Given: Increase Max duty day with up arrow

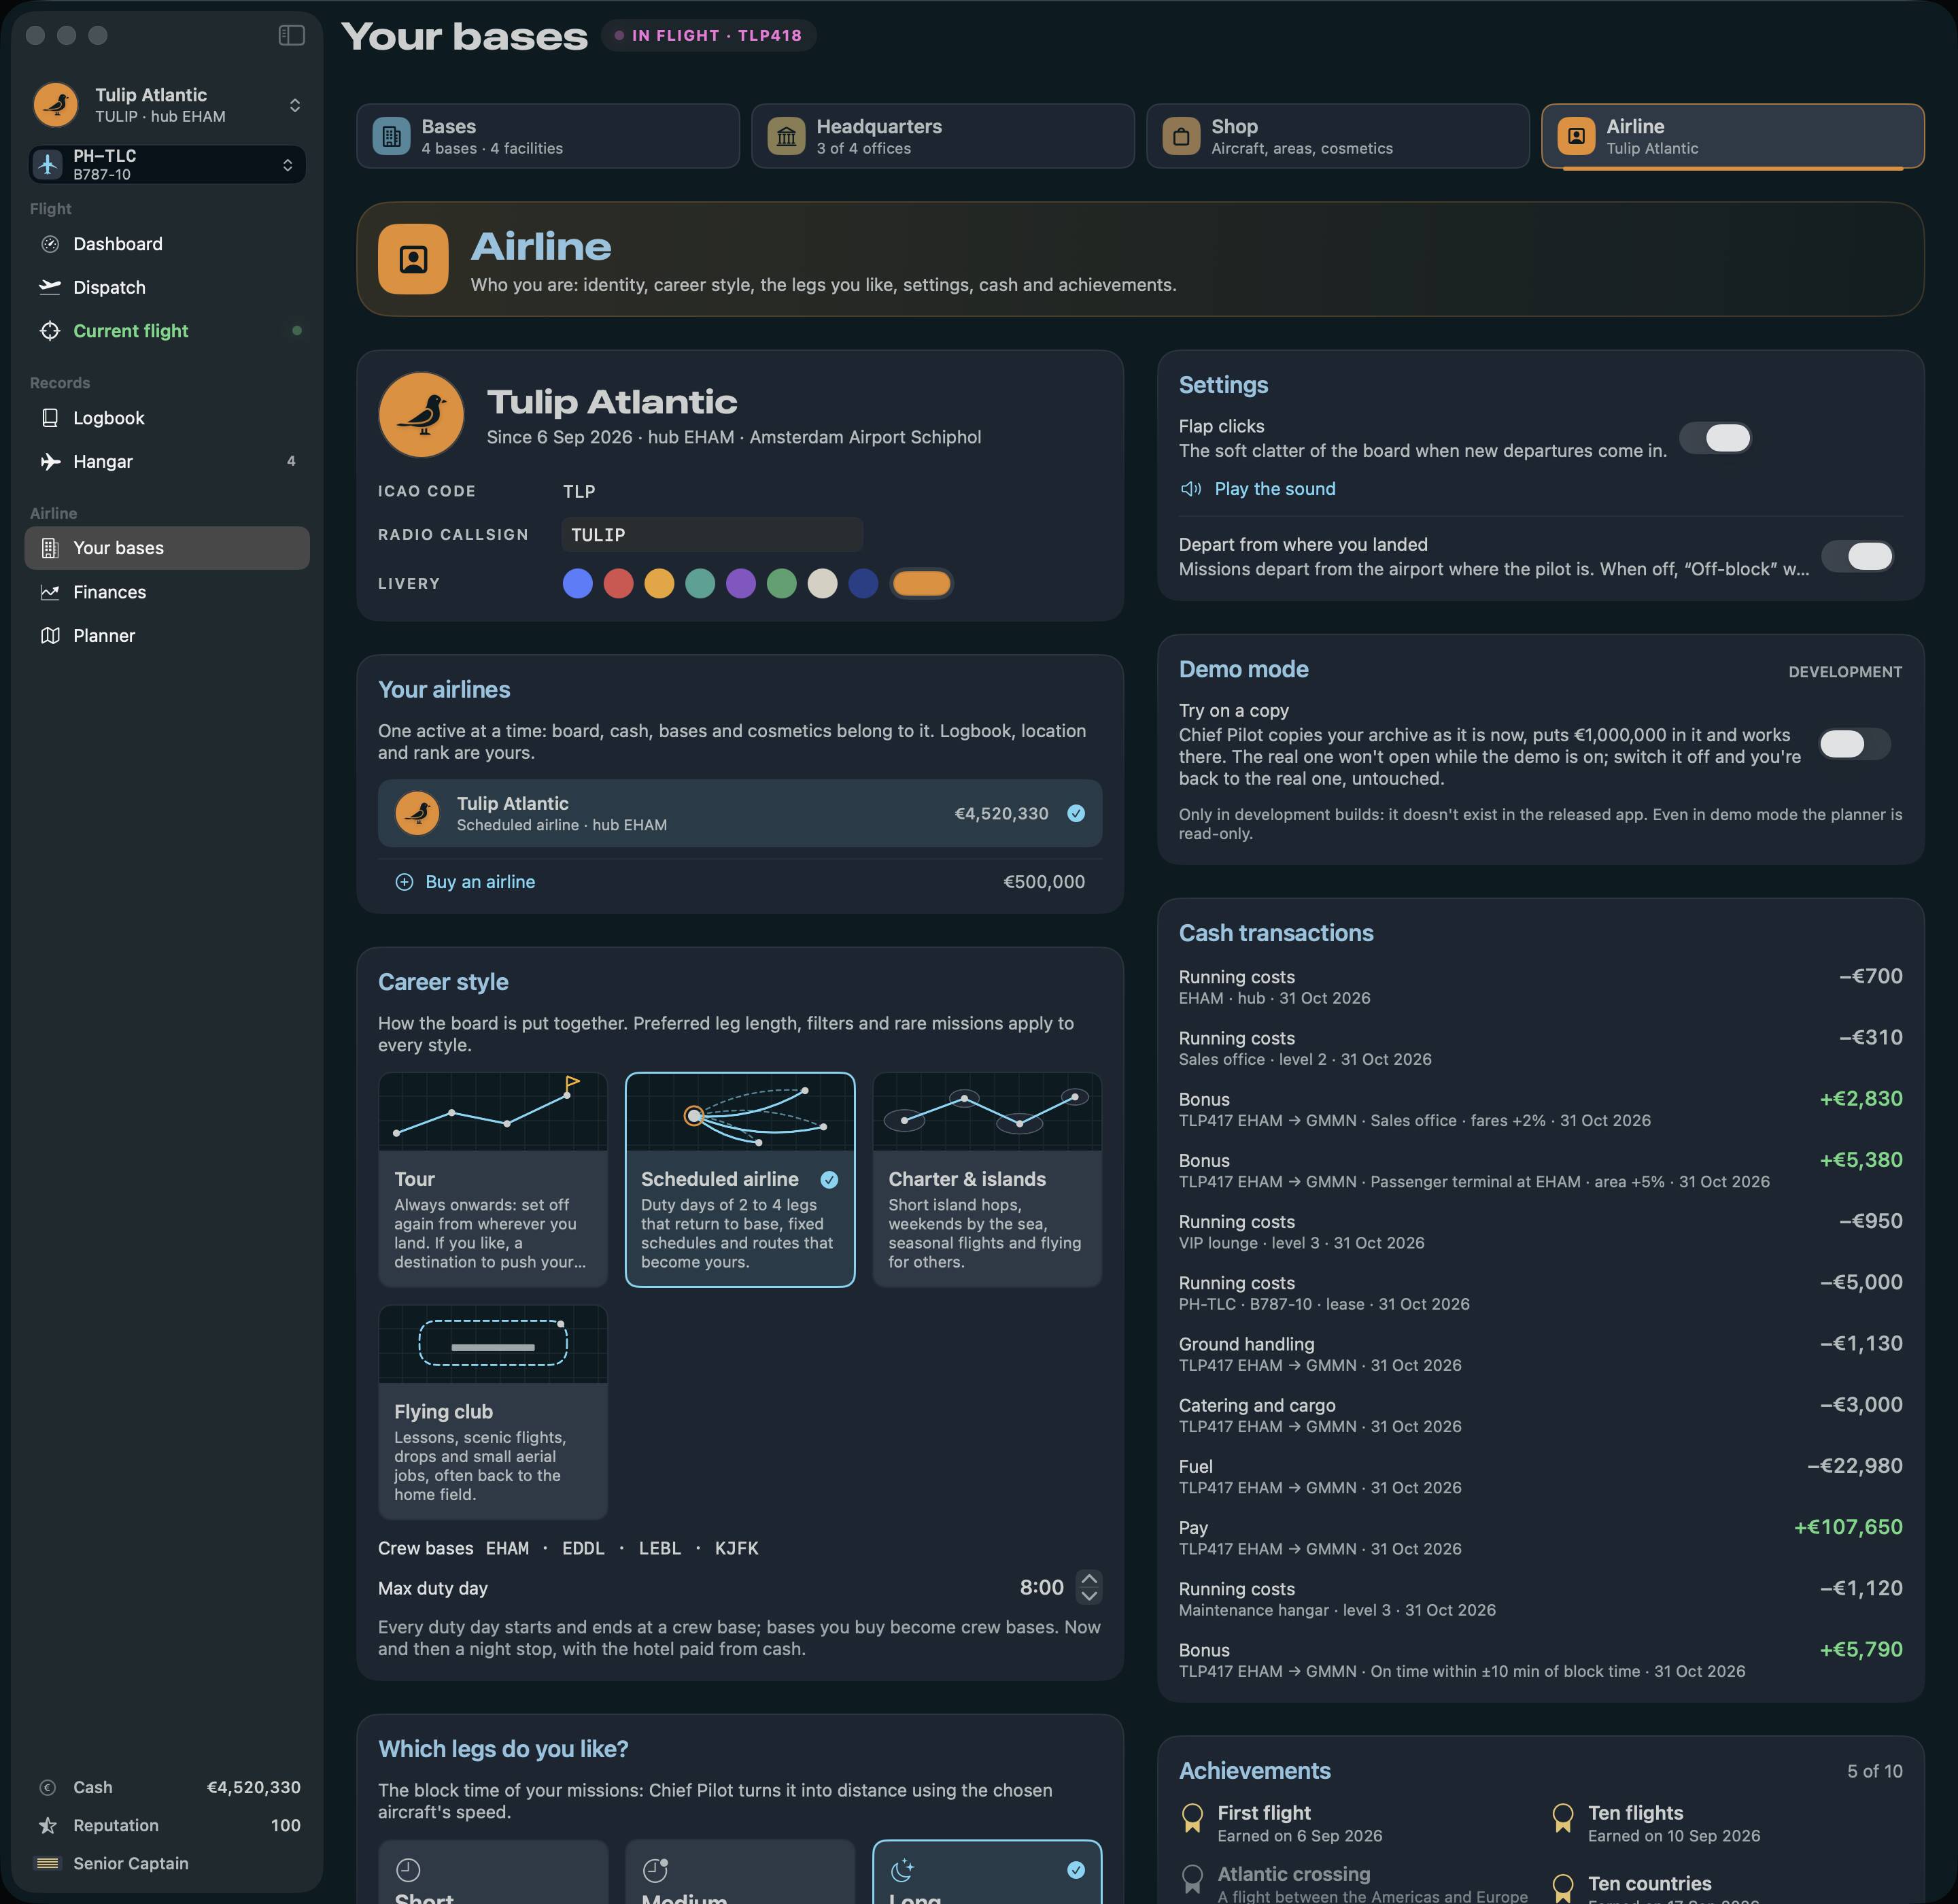Looking at the screenshot, I should [1089, 1578].
